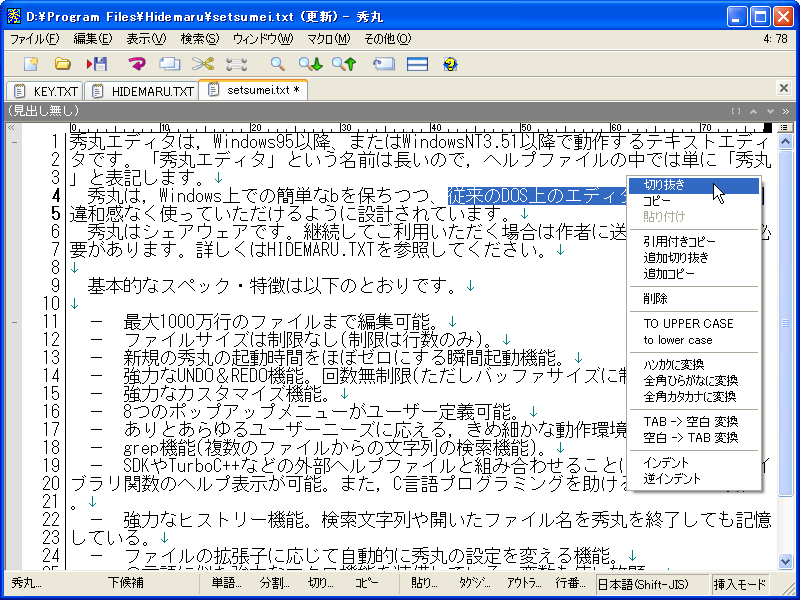This screenshot has height=600, width=800.
Task: Click the タグジ... function key button
Action: tap(474, 583)
